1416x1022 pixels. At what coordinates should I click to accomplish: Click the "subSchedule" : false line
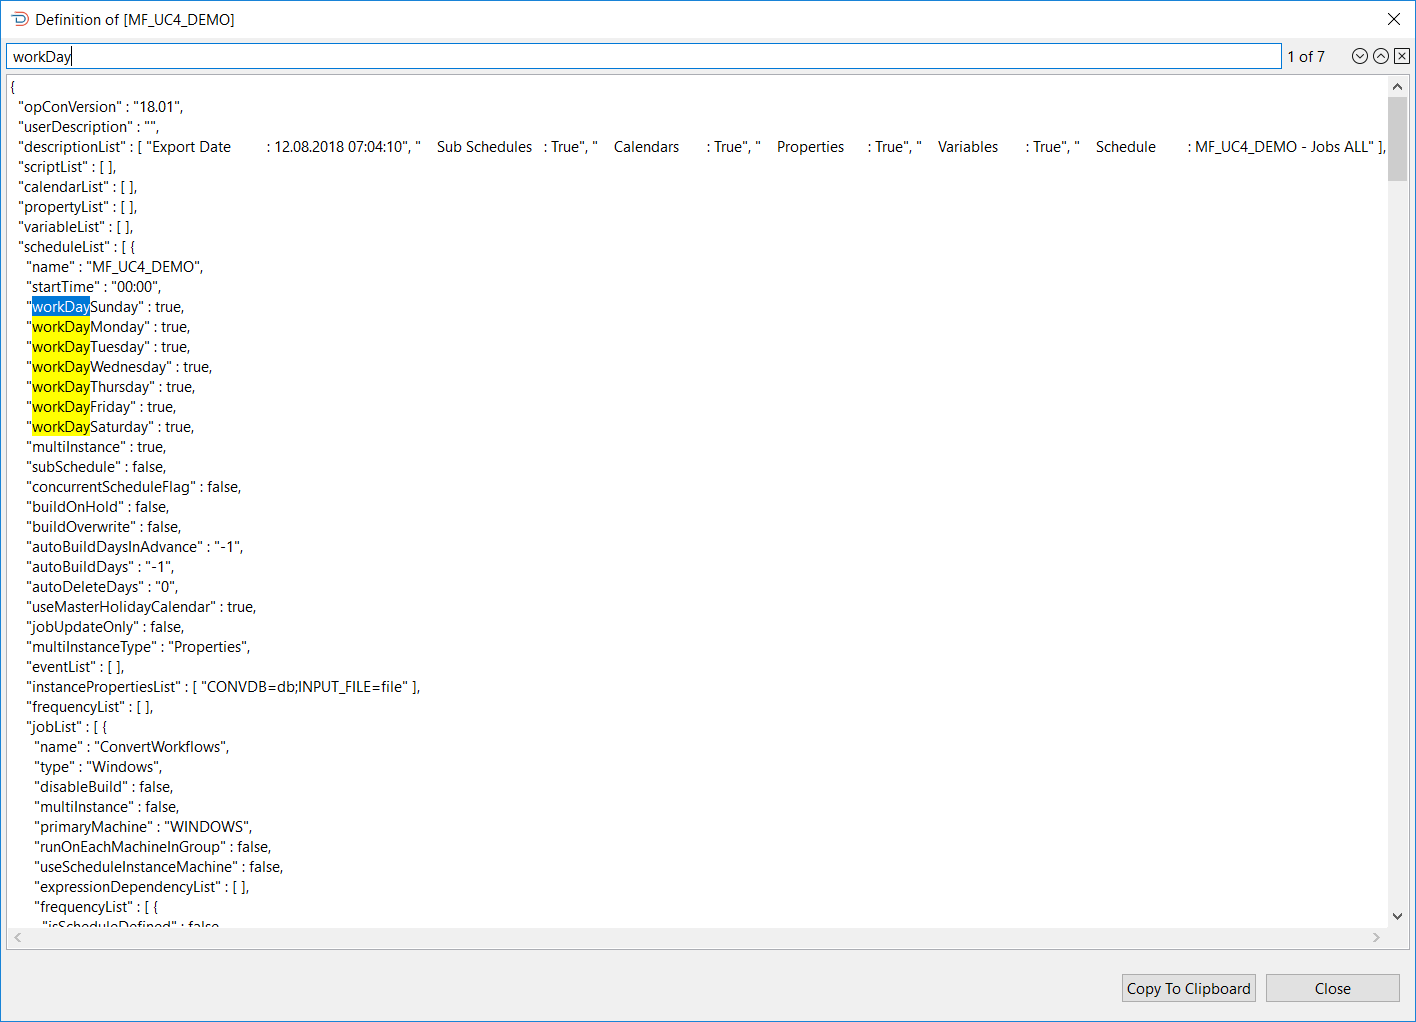(x=96, y=467)
